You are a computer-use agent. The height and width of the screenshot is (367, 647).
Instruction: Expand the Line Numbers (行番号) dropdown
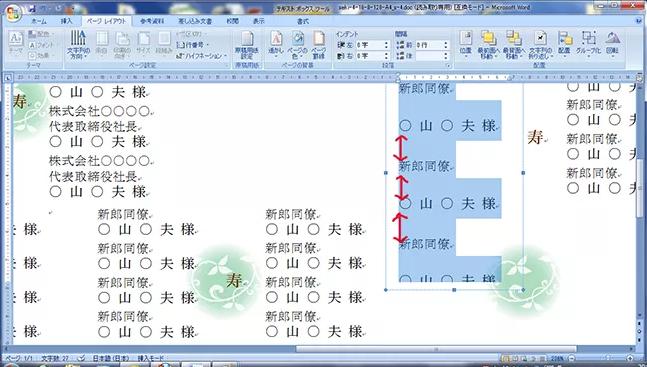(x=192, y=45)
